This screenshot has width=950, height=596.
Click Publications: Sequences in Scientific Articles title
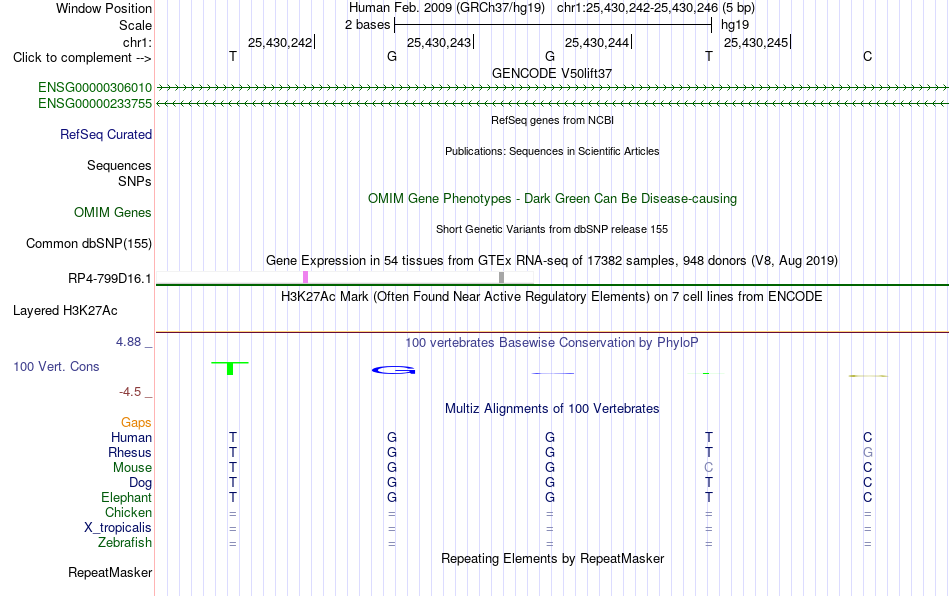point(552,151)
